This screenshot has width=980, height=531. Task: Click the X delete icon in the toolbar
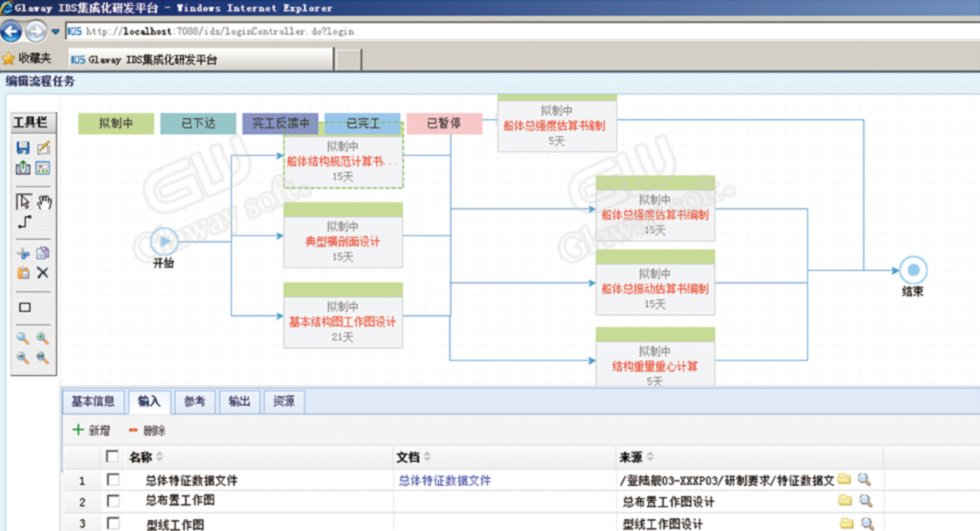(42, 273)
